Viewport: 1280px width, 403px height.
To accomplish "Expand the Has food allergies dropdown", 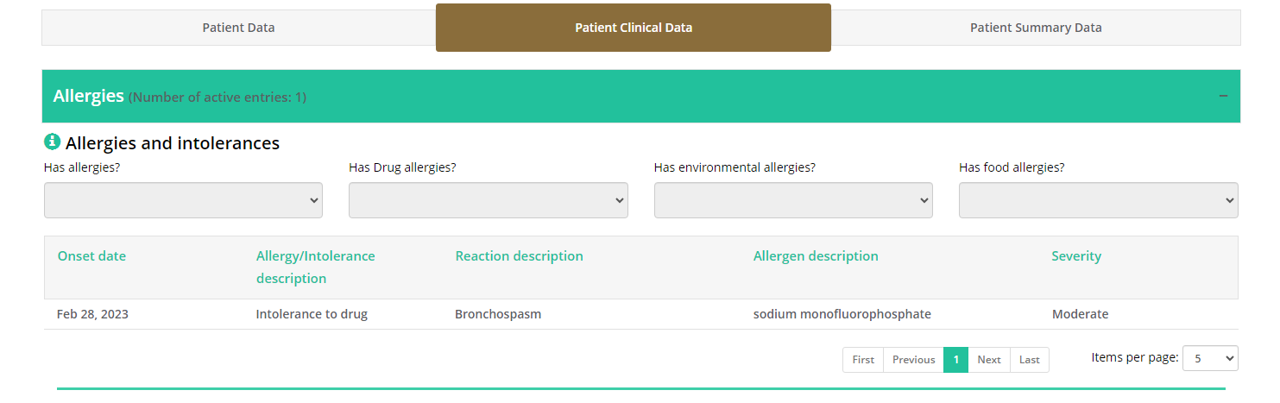I will click(x=1098, y=200).
